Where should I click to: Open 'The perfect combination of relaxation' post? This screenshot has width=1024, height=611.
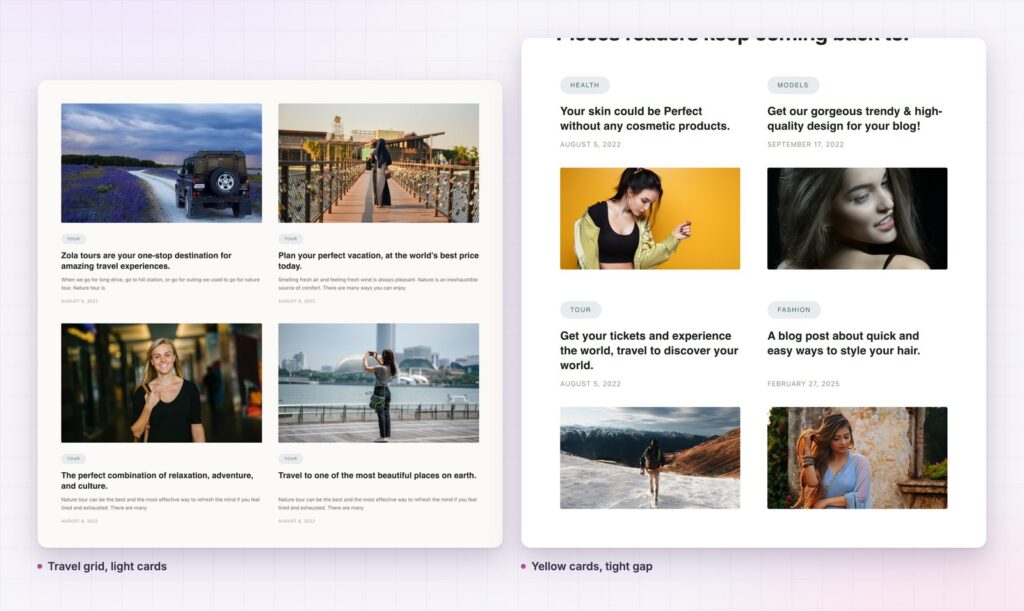157,480
